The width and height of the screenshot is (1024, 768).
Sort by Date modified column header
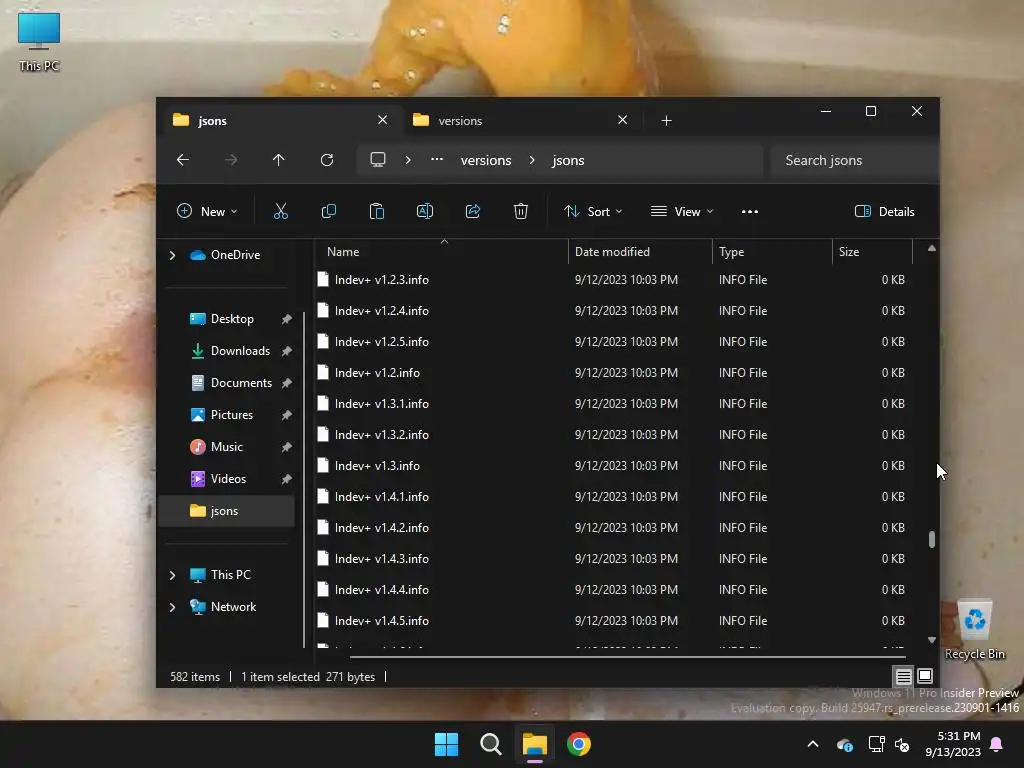[640, 251]
